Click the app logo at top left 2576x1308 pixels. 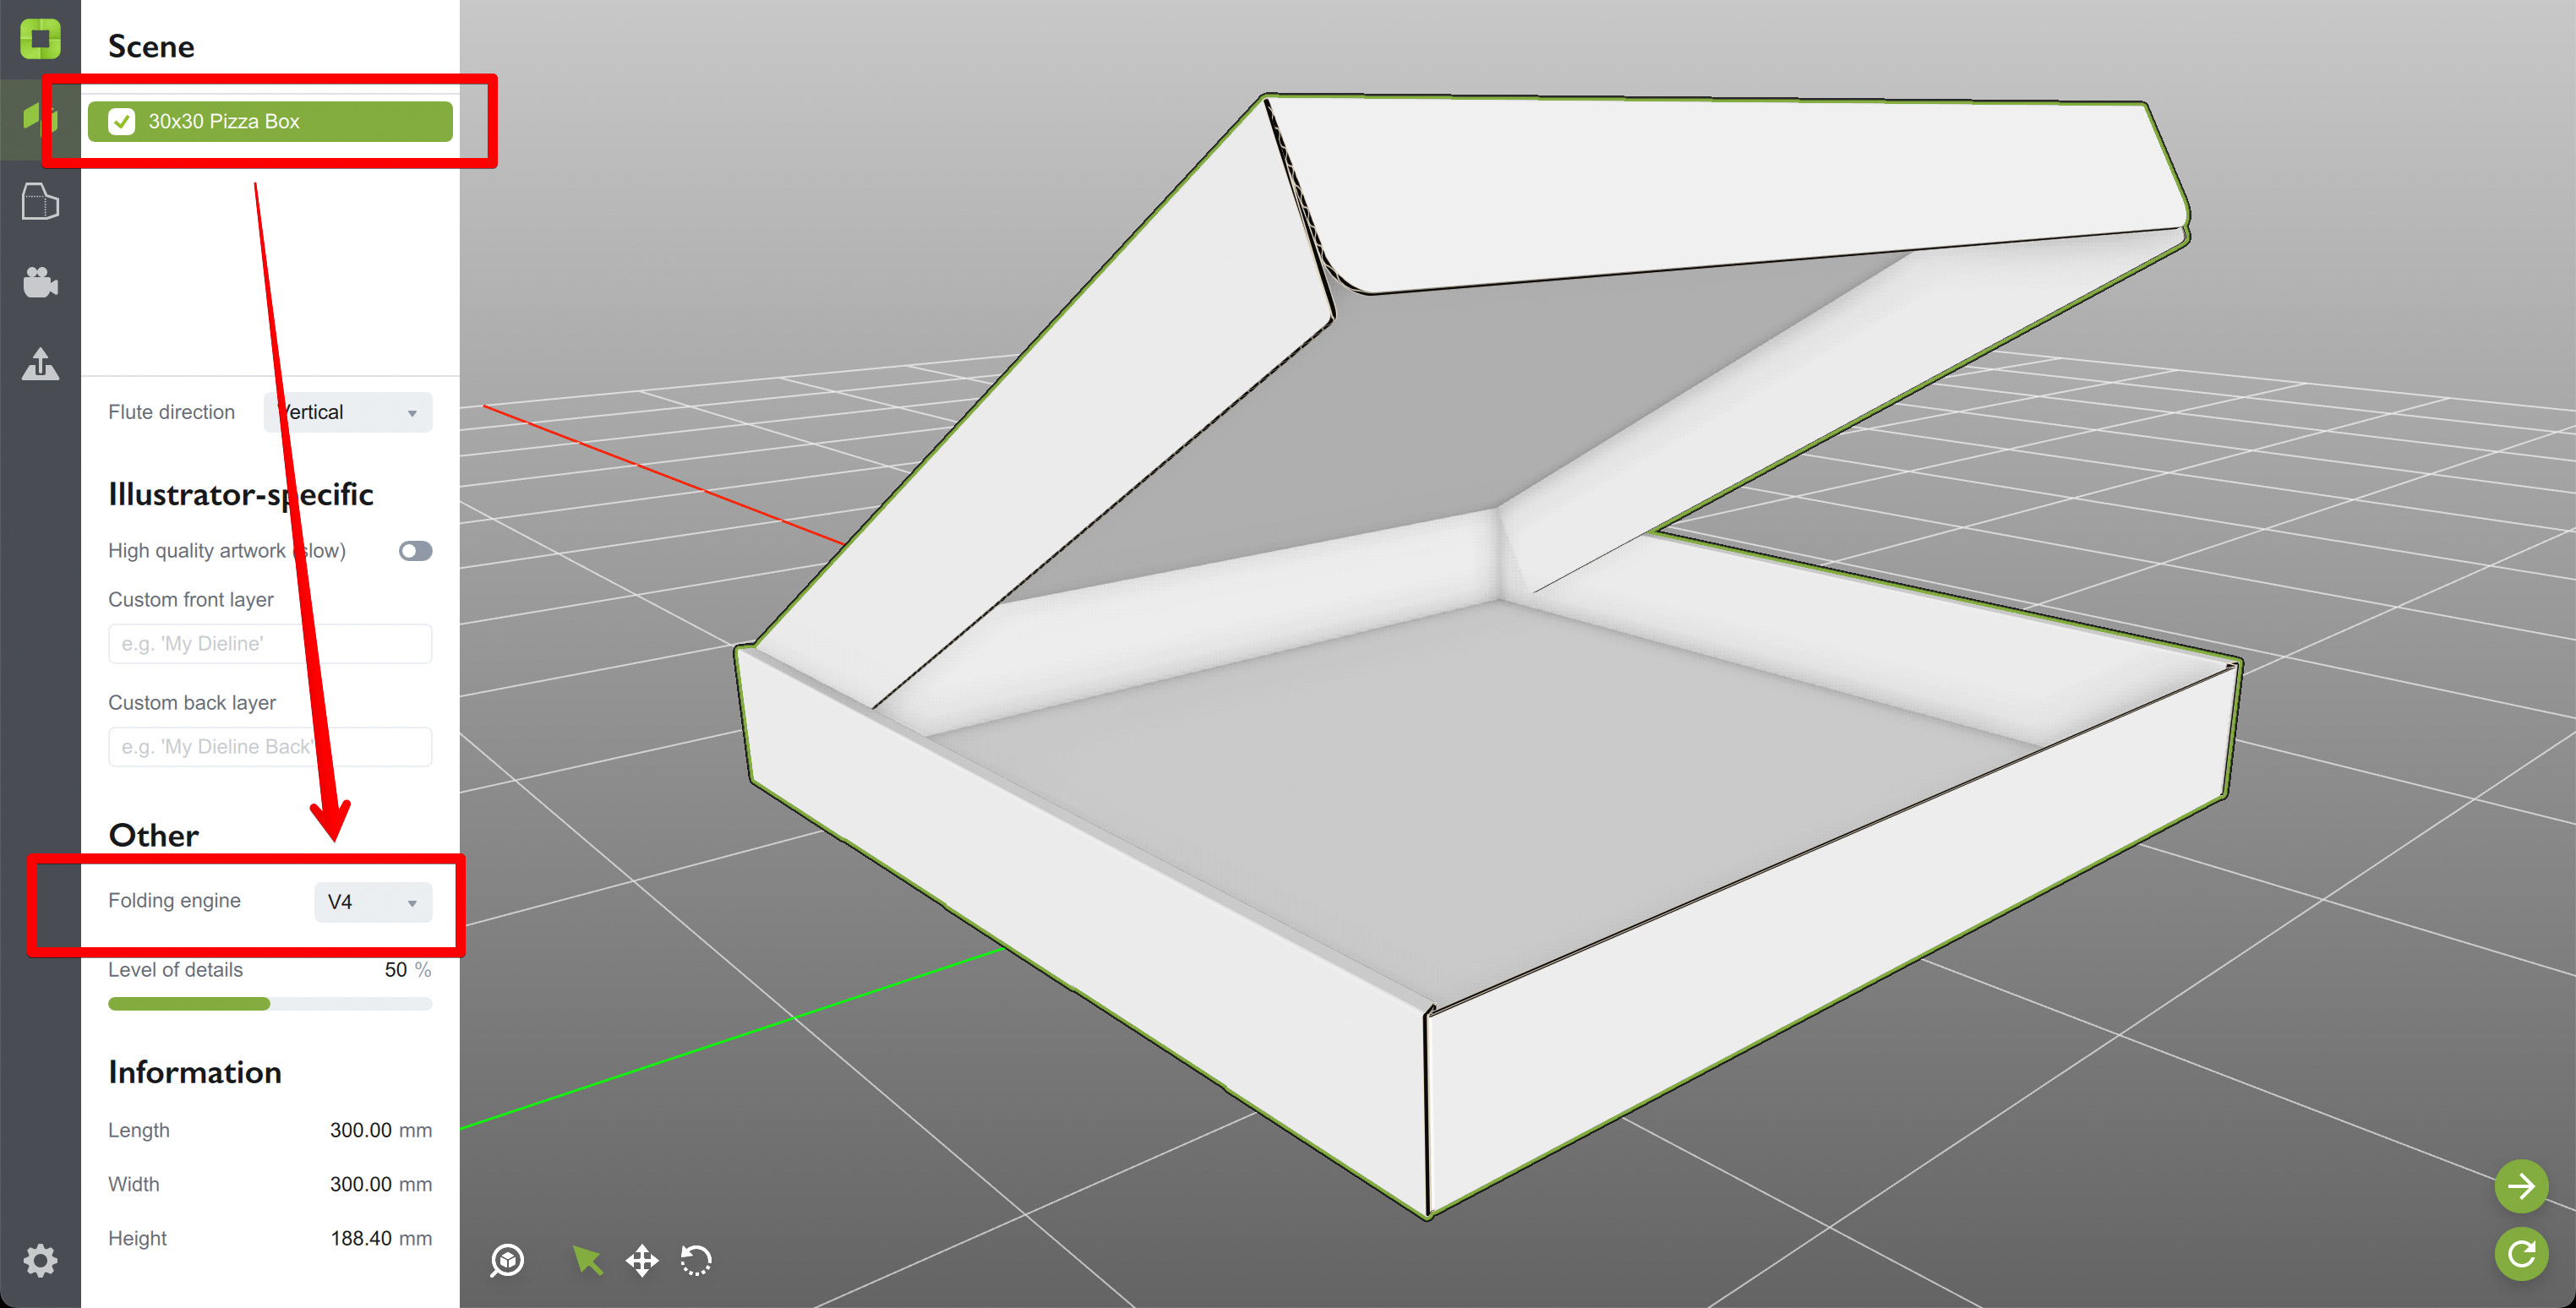[40, 40]
